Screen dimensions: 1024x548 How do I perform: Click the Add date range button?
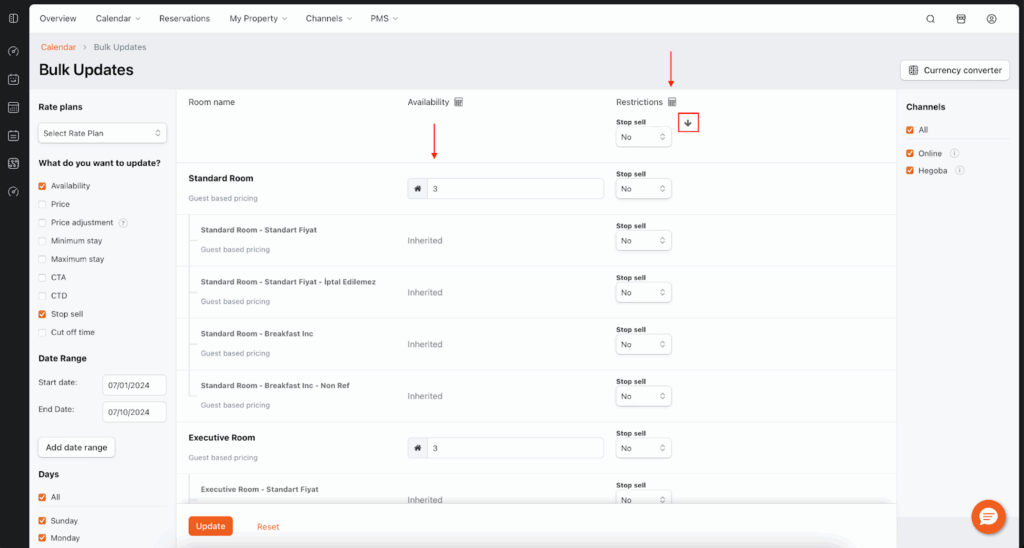pos(77,447)
